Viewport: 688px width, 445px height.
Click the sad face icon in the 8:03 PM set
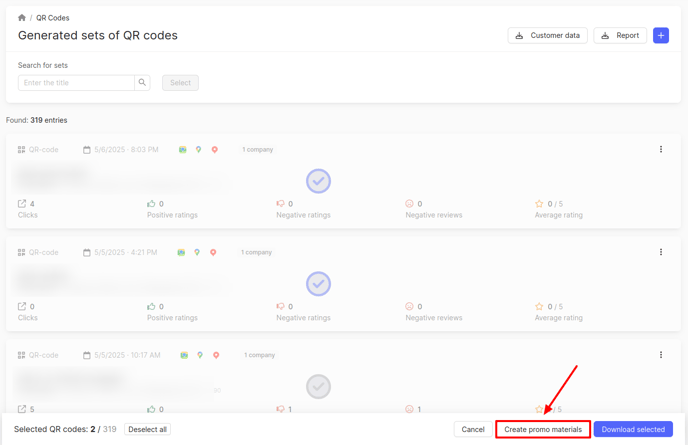point(409,204)
